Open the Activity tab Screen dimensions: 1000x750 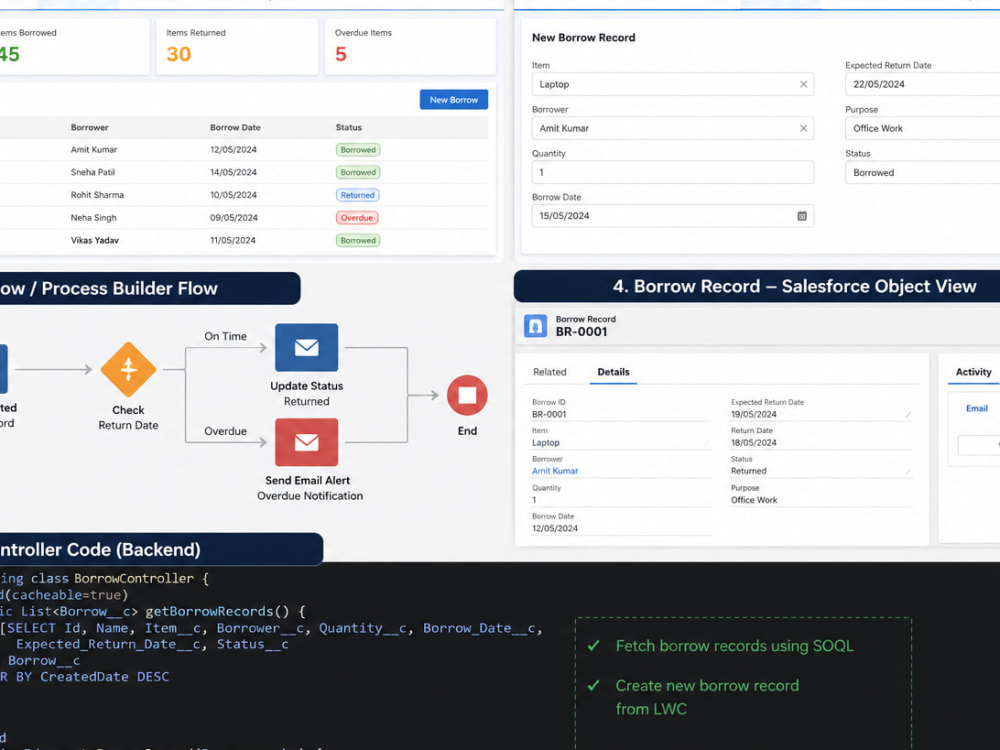pos(973,372)
